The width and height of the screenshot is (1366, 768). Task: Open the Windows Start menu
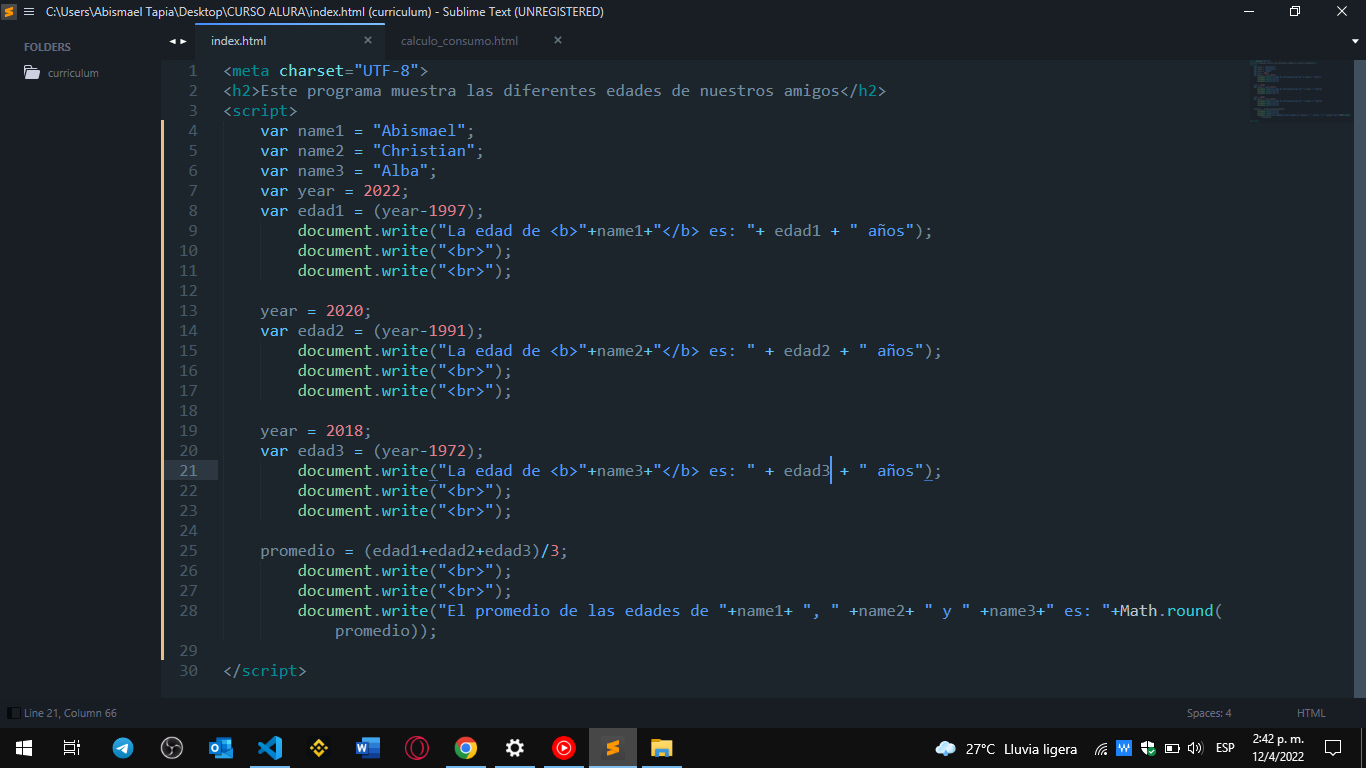click(24, 748)
